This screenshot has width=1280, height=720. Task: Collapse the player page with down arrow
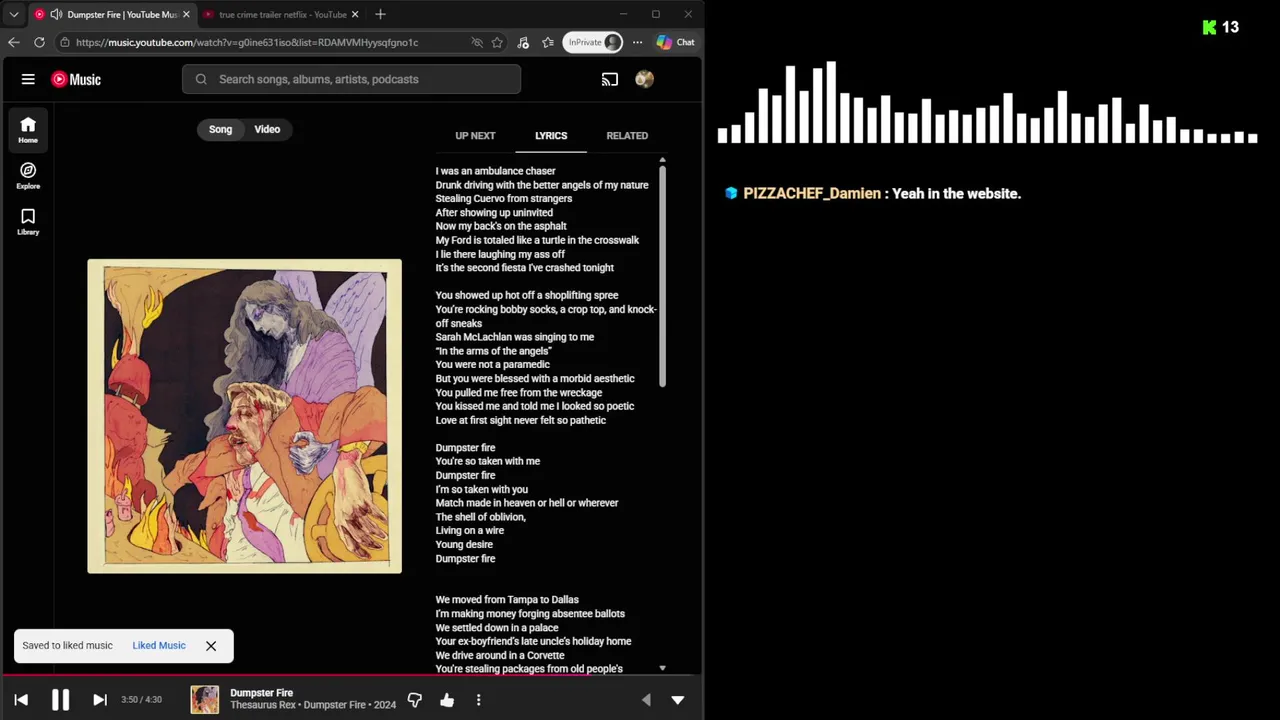[x=678, y=700]
